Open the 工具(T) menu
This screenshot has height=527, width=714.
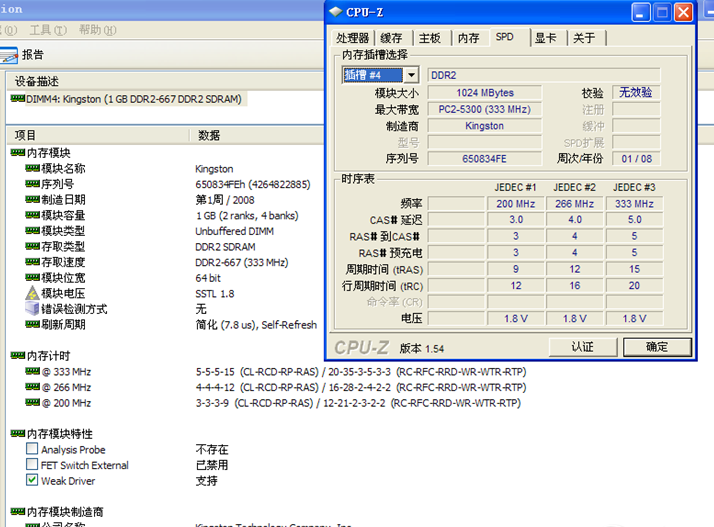[47, 30]
